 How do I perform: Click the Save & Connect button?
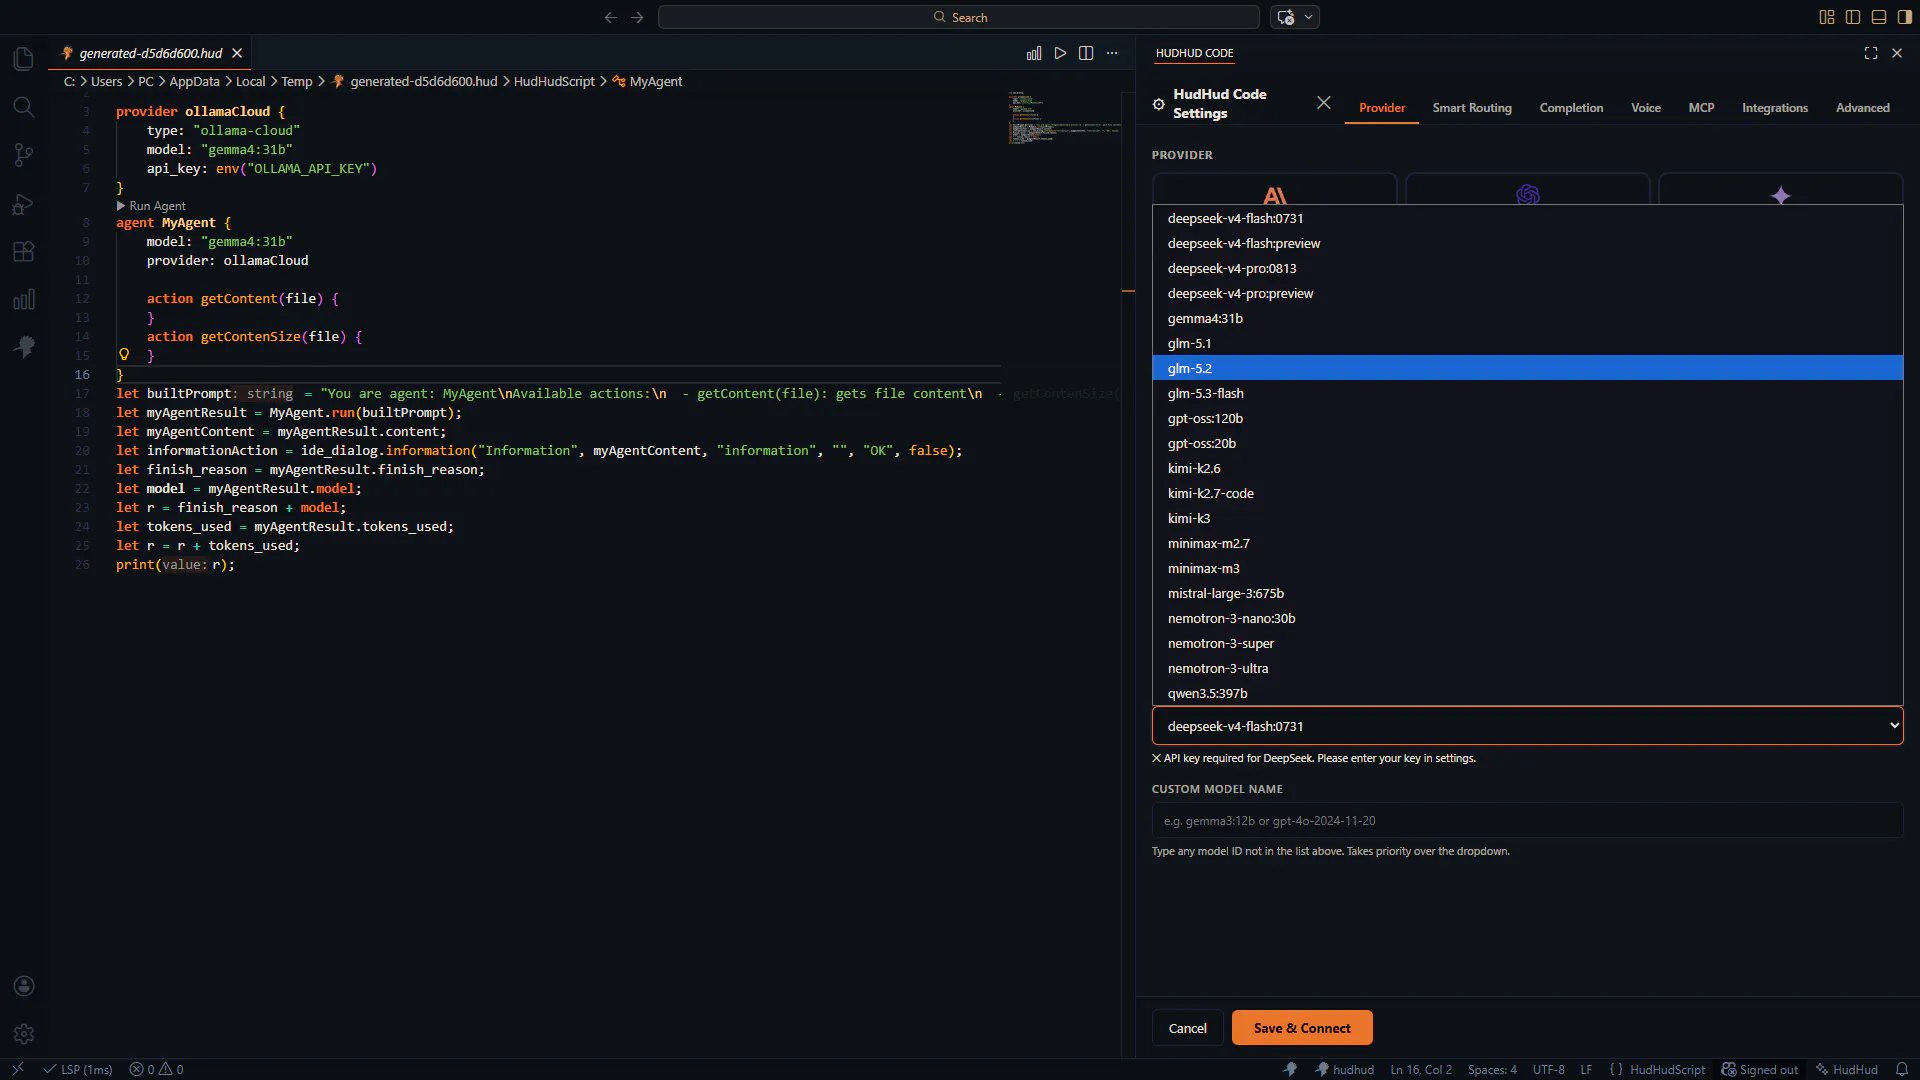(x=1302, y=1028)
